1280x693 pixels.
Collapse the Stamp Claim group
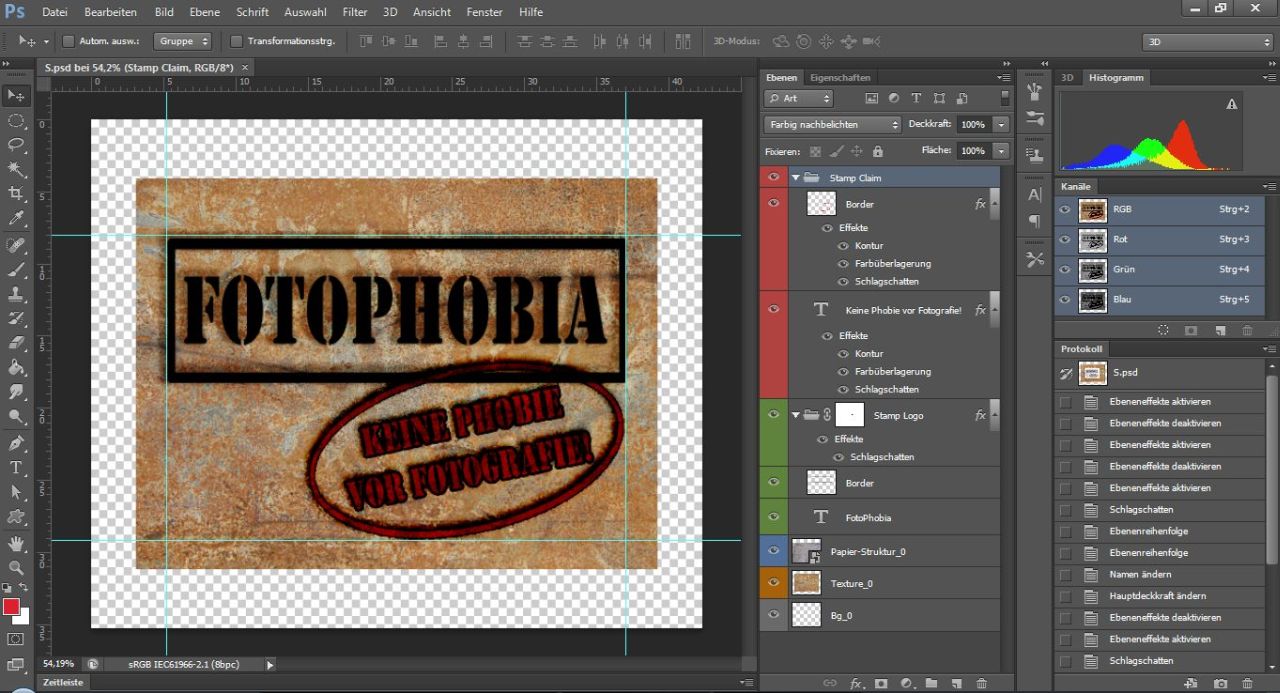click(x=796, y=177)
